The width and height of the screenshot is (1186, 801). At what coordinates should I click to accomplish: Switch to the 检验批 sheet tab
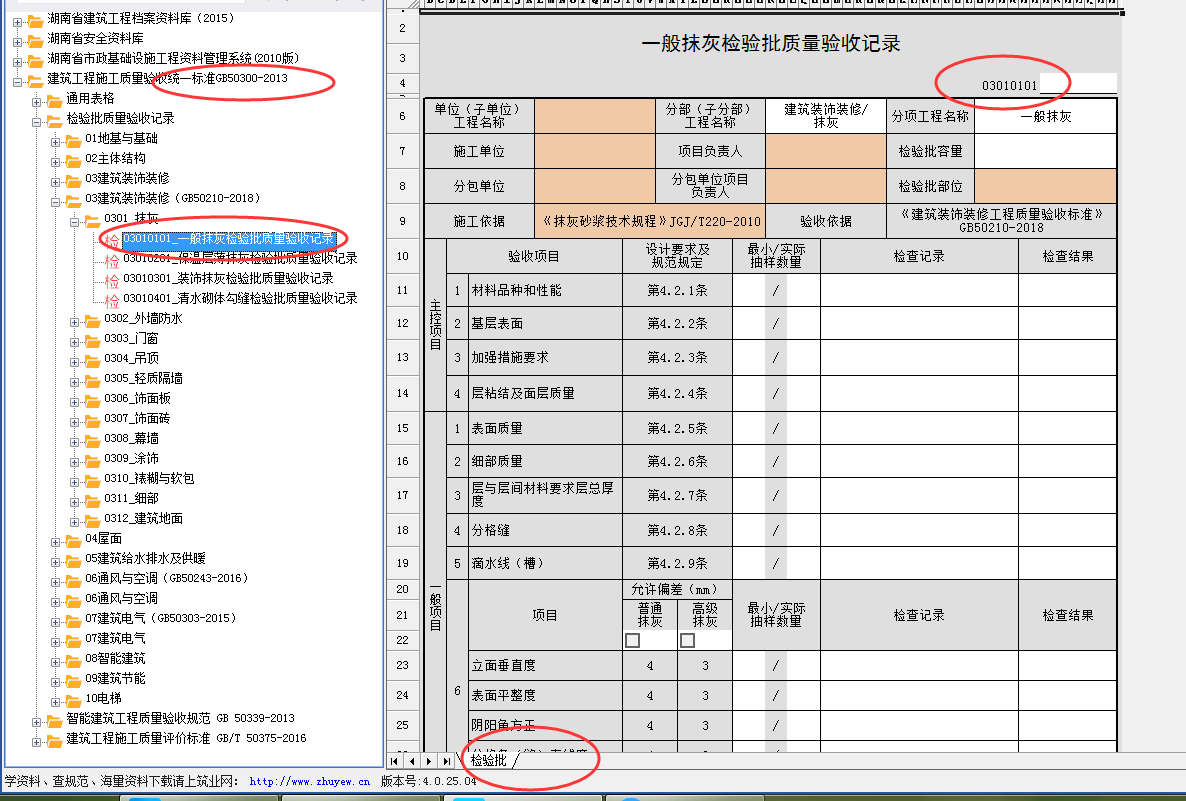click(489, 761)
